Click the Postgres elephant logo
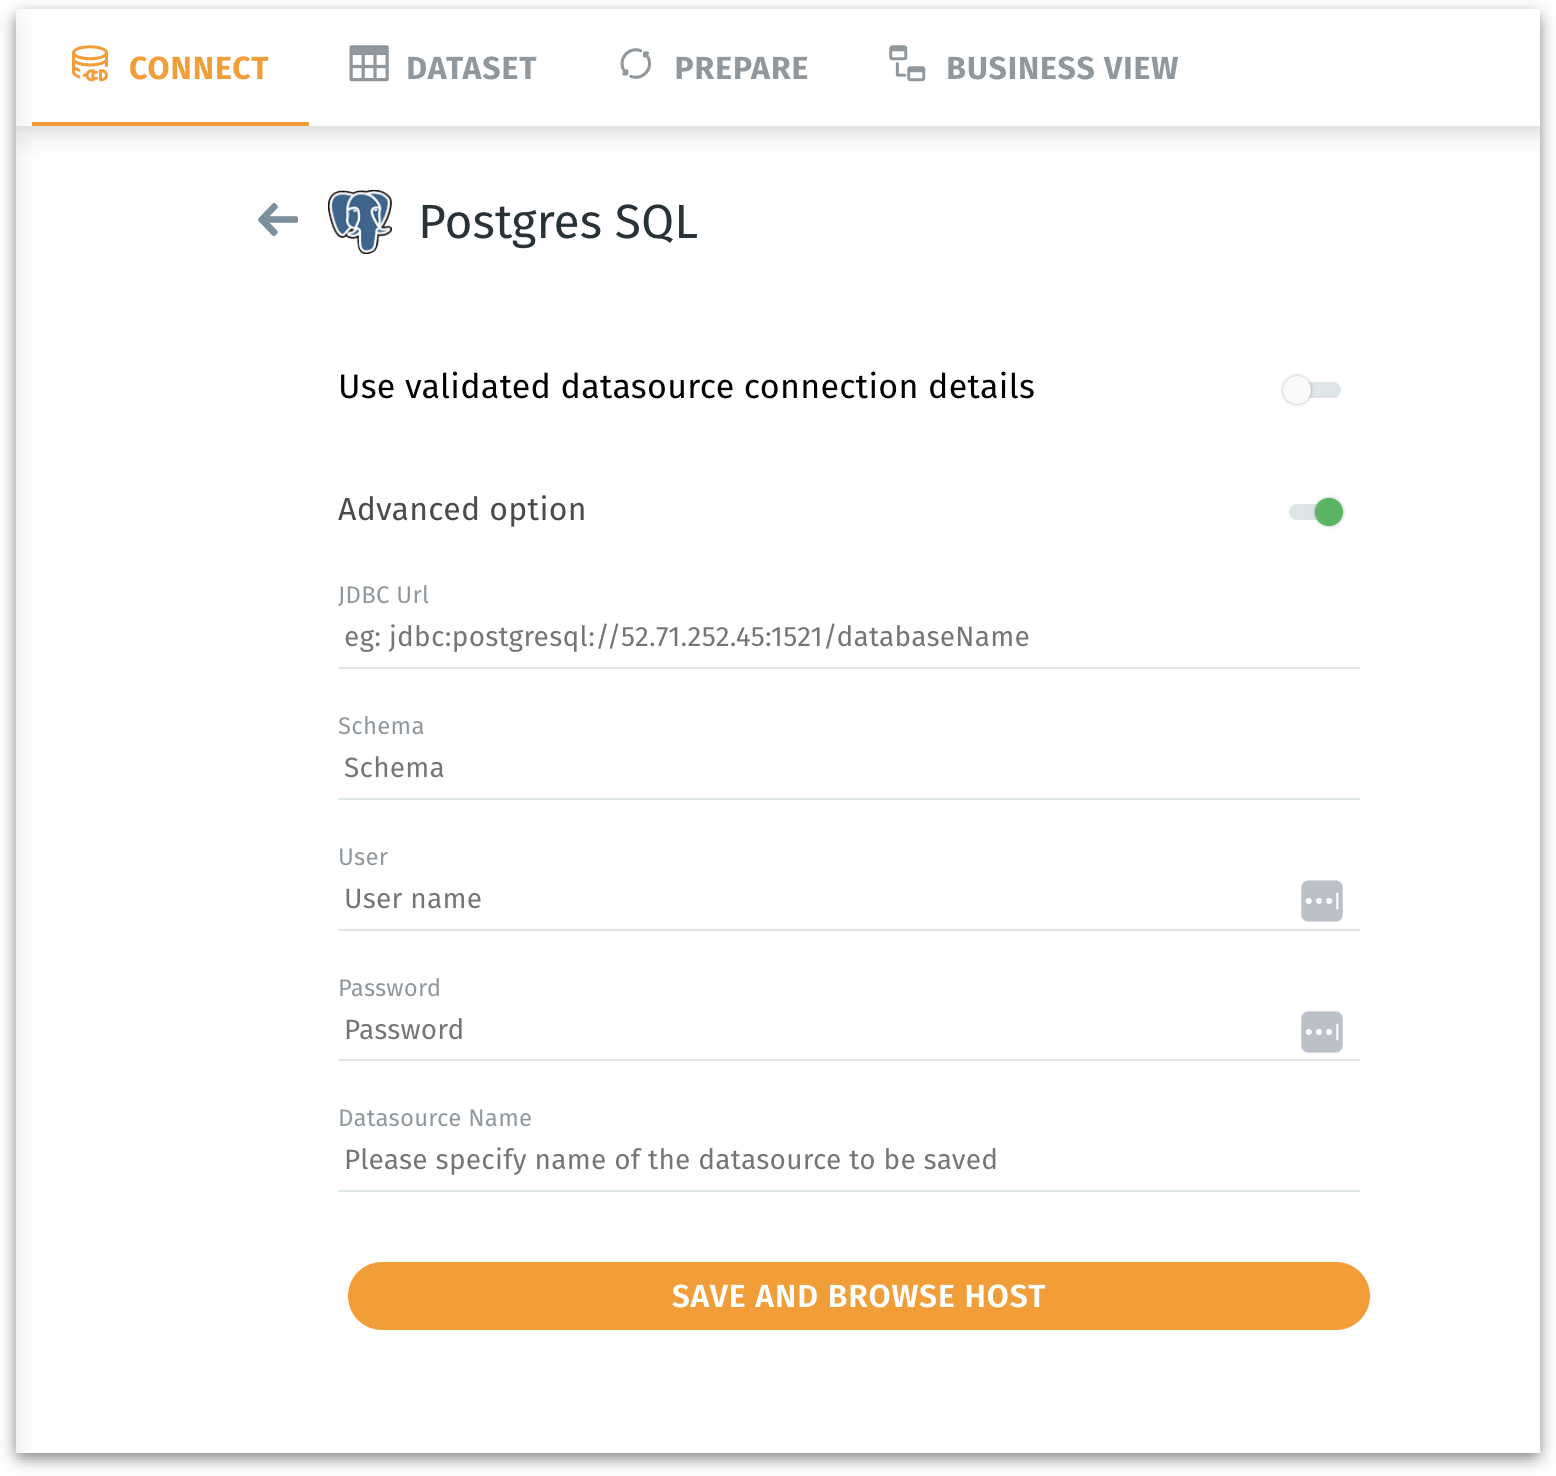This screenshot has height=1476, width=1556. coord(360,221)
